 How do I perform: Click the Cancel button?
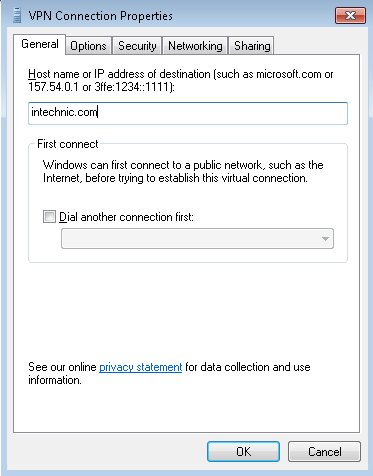tap(324, 452)
